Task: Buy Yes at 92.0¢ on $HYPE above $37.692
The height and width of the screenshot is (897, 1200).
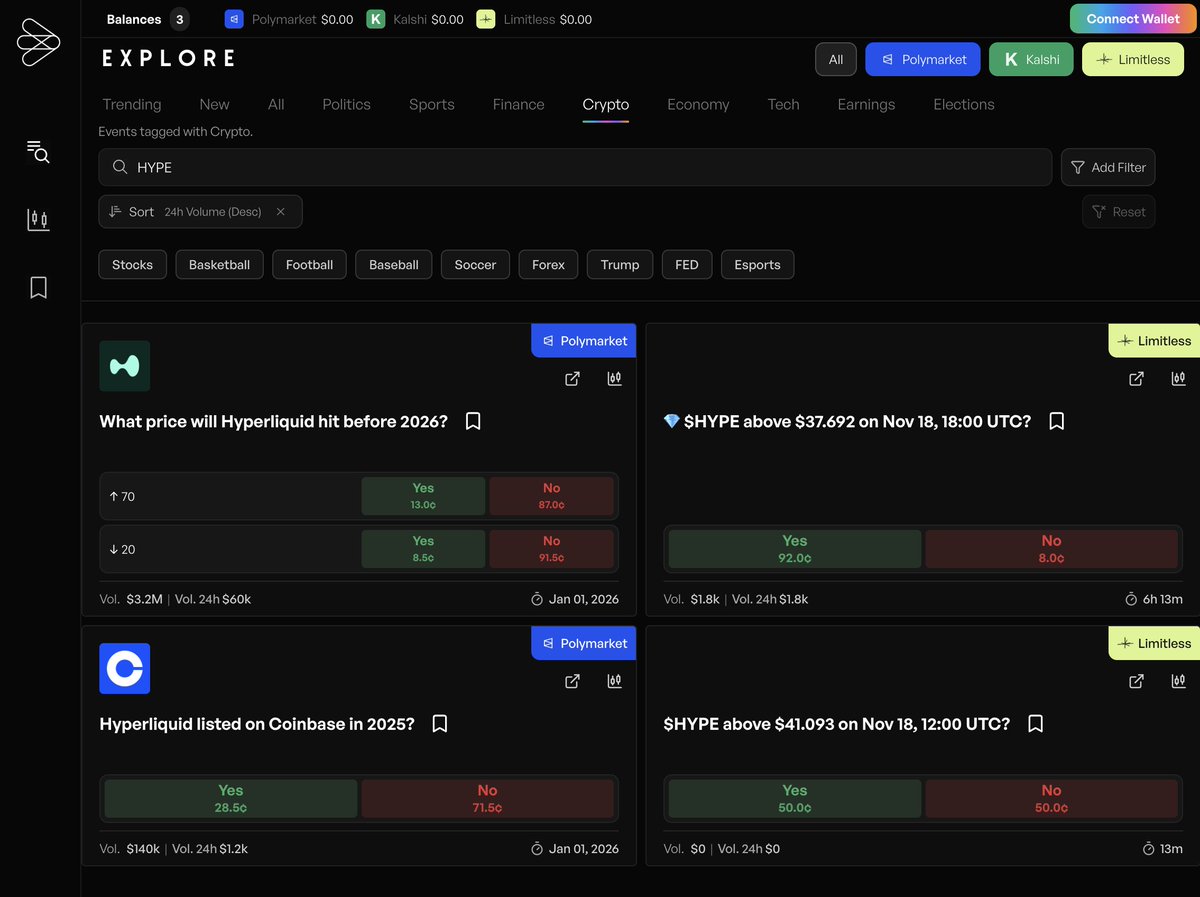Action: [x=795, y=549]
